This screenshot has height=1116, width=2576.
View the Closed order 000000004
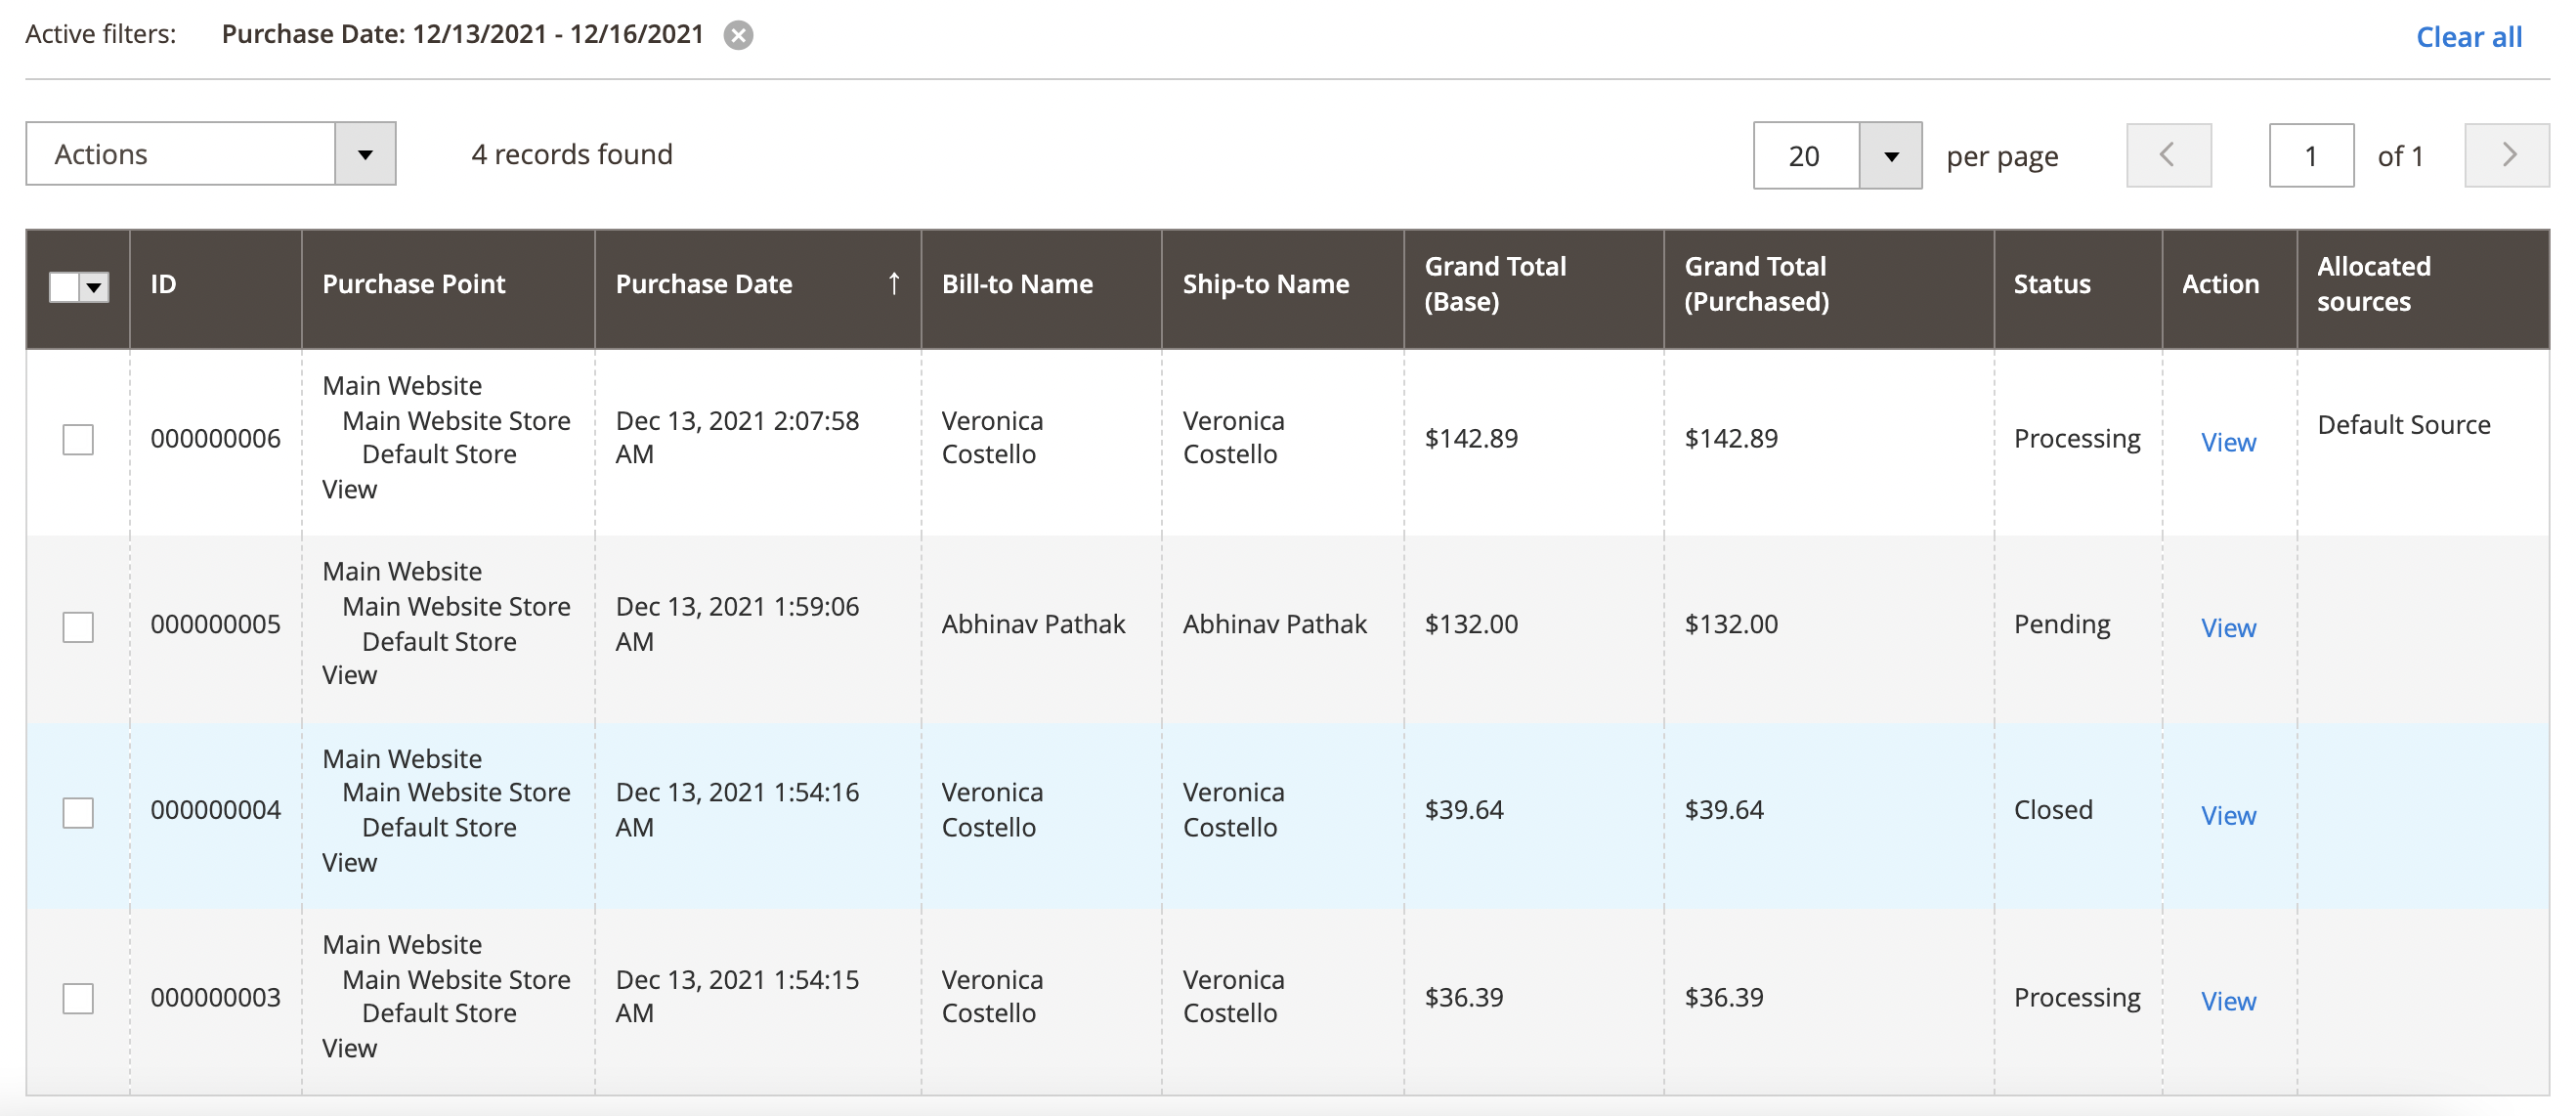[x=2228, y=815]
